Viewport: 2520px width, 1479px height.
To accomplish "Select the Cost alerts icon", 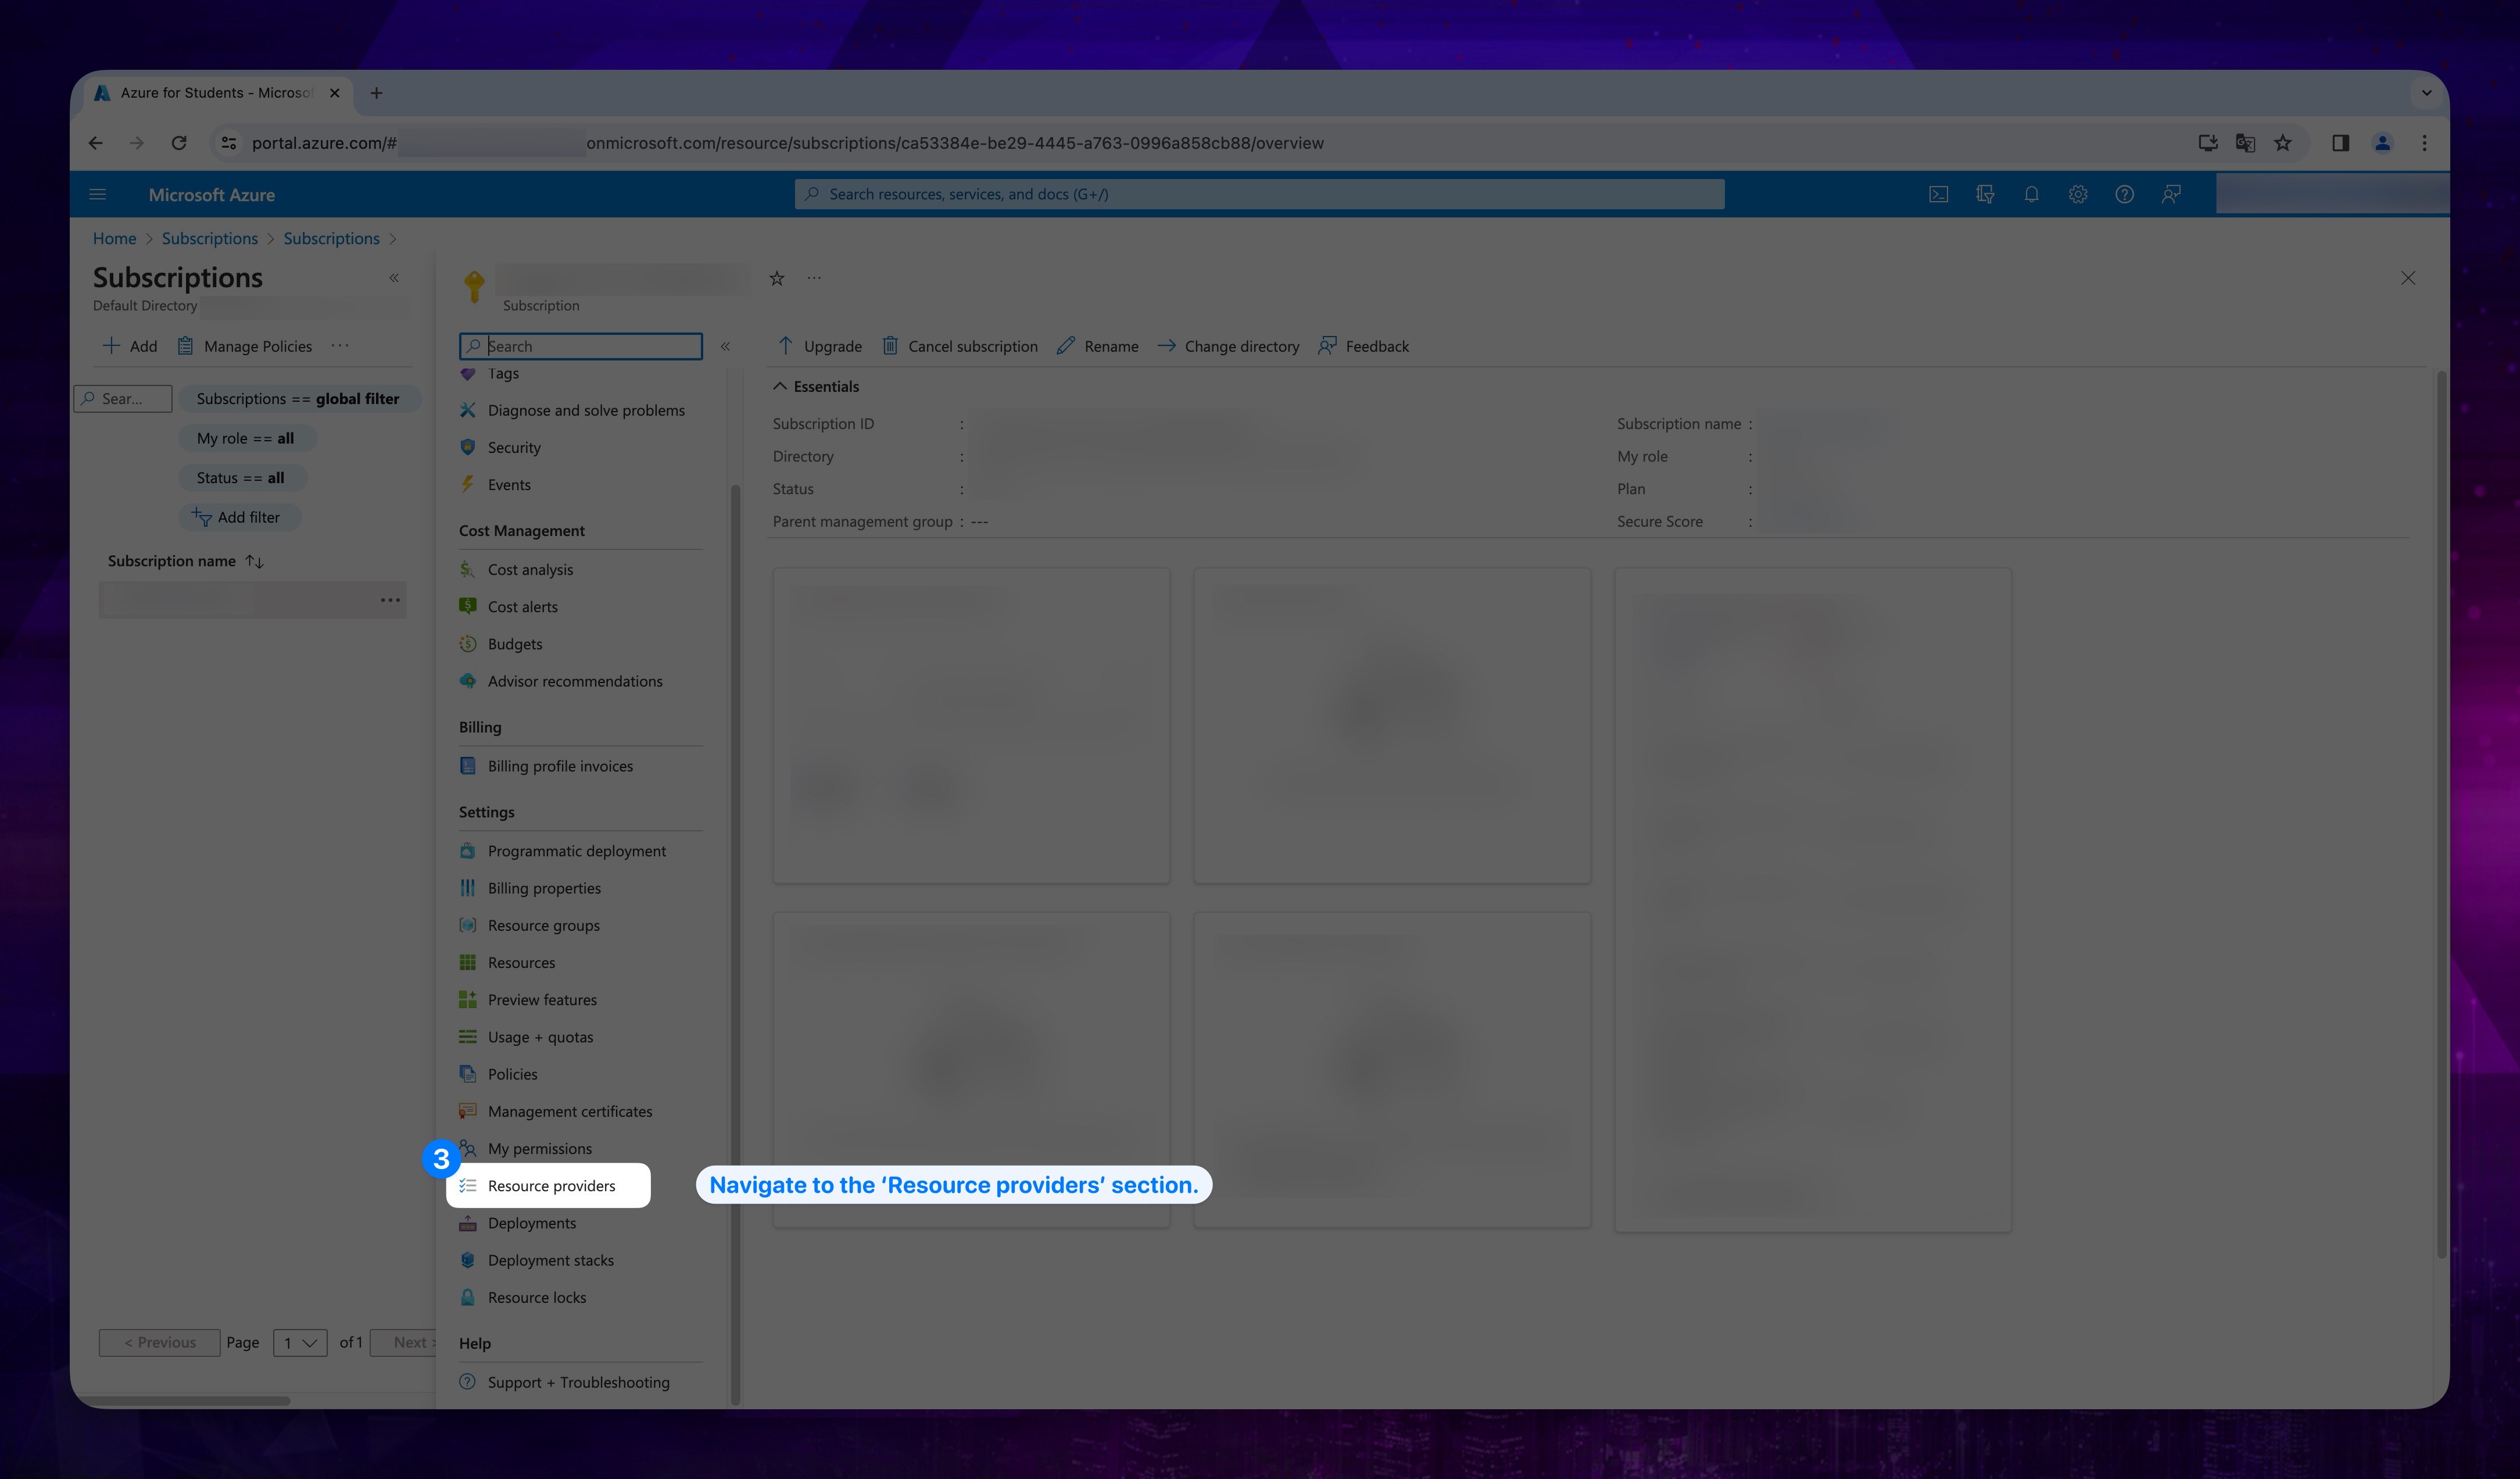I will (x=466, y=606).
